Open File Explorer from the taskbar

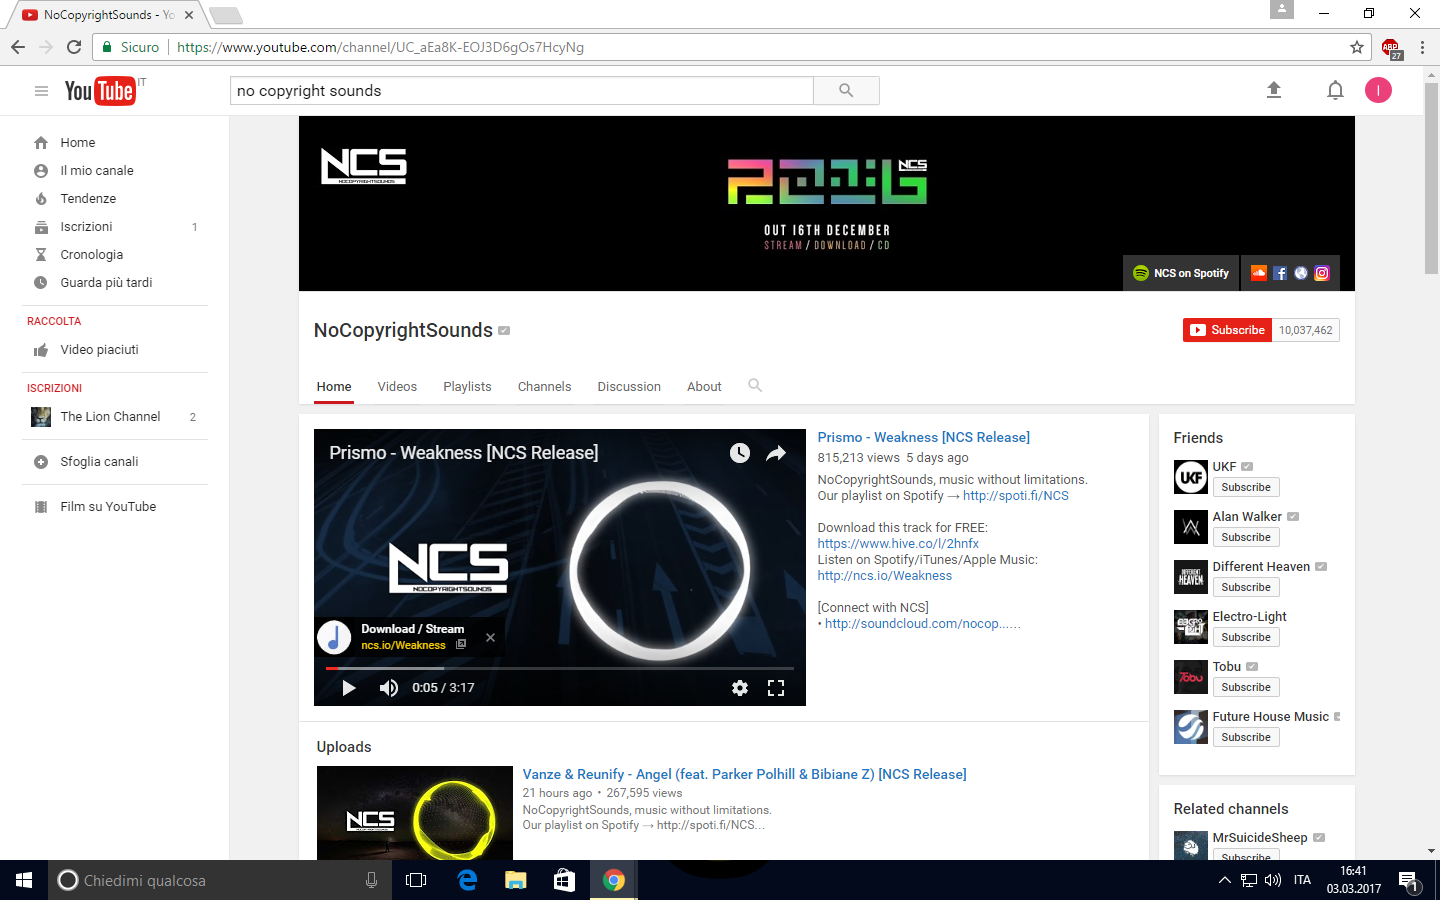[515, 880]
